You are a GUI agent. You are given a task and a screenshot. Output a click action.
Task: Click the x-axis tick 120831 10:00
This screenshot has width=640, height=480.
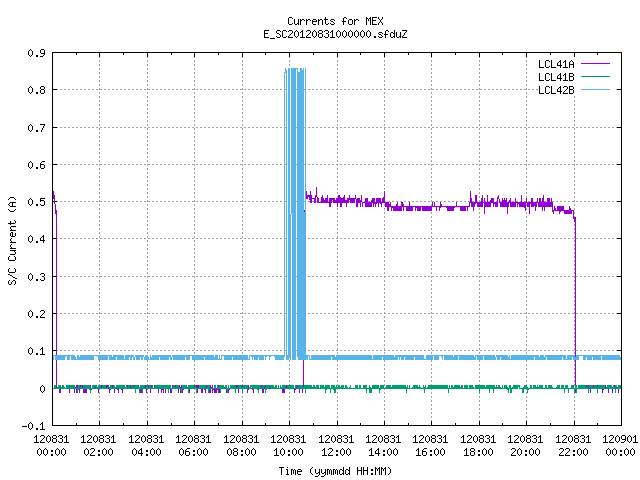[288, 445]
